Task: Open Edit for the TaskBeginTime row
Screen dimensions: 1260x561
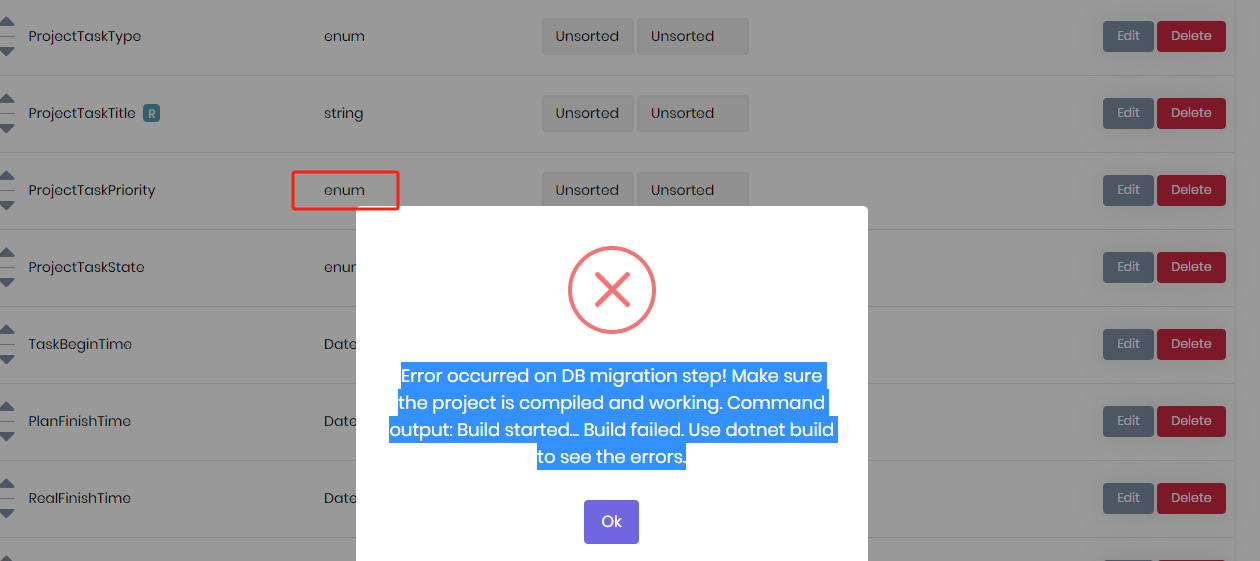Action: click(x=1128, y=344)
